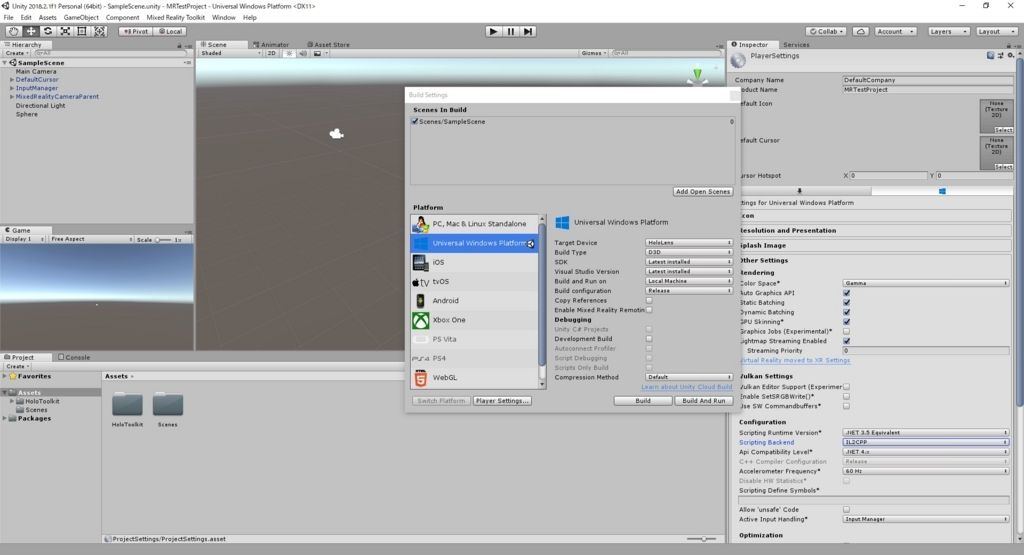This screenshot has height=555, width=1024.
Task: Click the Play button
Action: click(493, 31)
